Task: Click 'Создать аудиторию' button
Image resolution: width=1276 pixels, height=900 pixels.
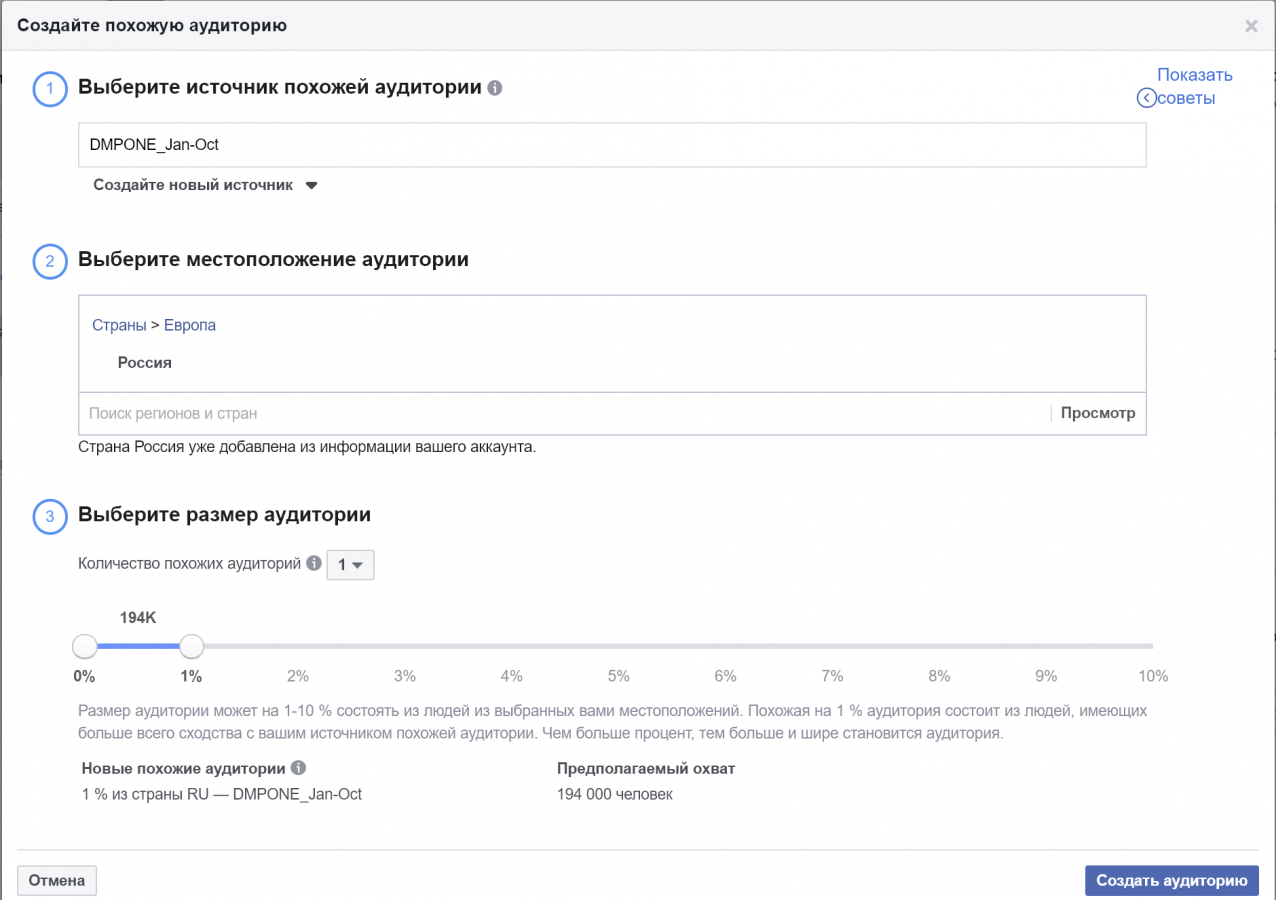Action: pos(1171,880)
